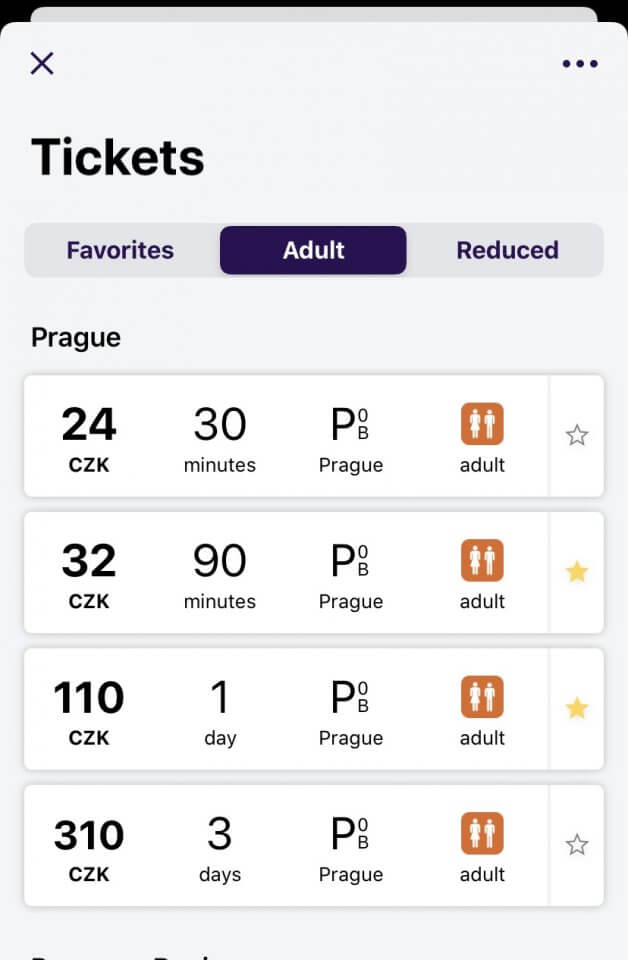The image size is (628, 960).
Task: Select the 3 days ticket duration
Action: 220,846
